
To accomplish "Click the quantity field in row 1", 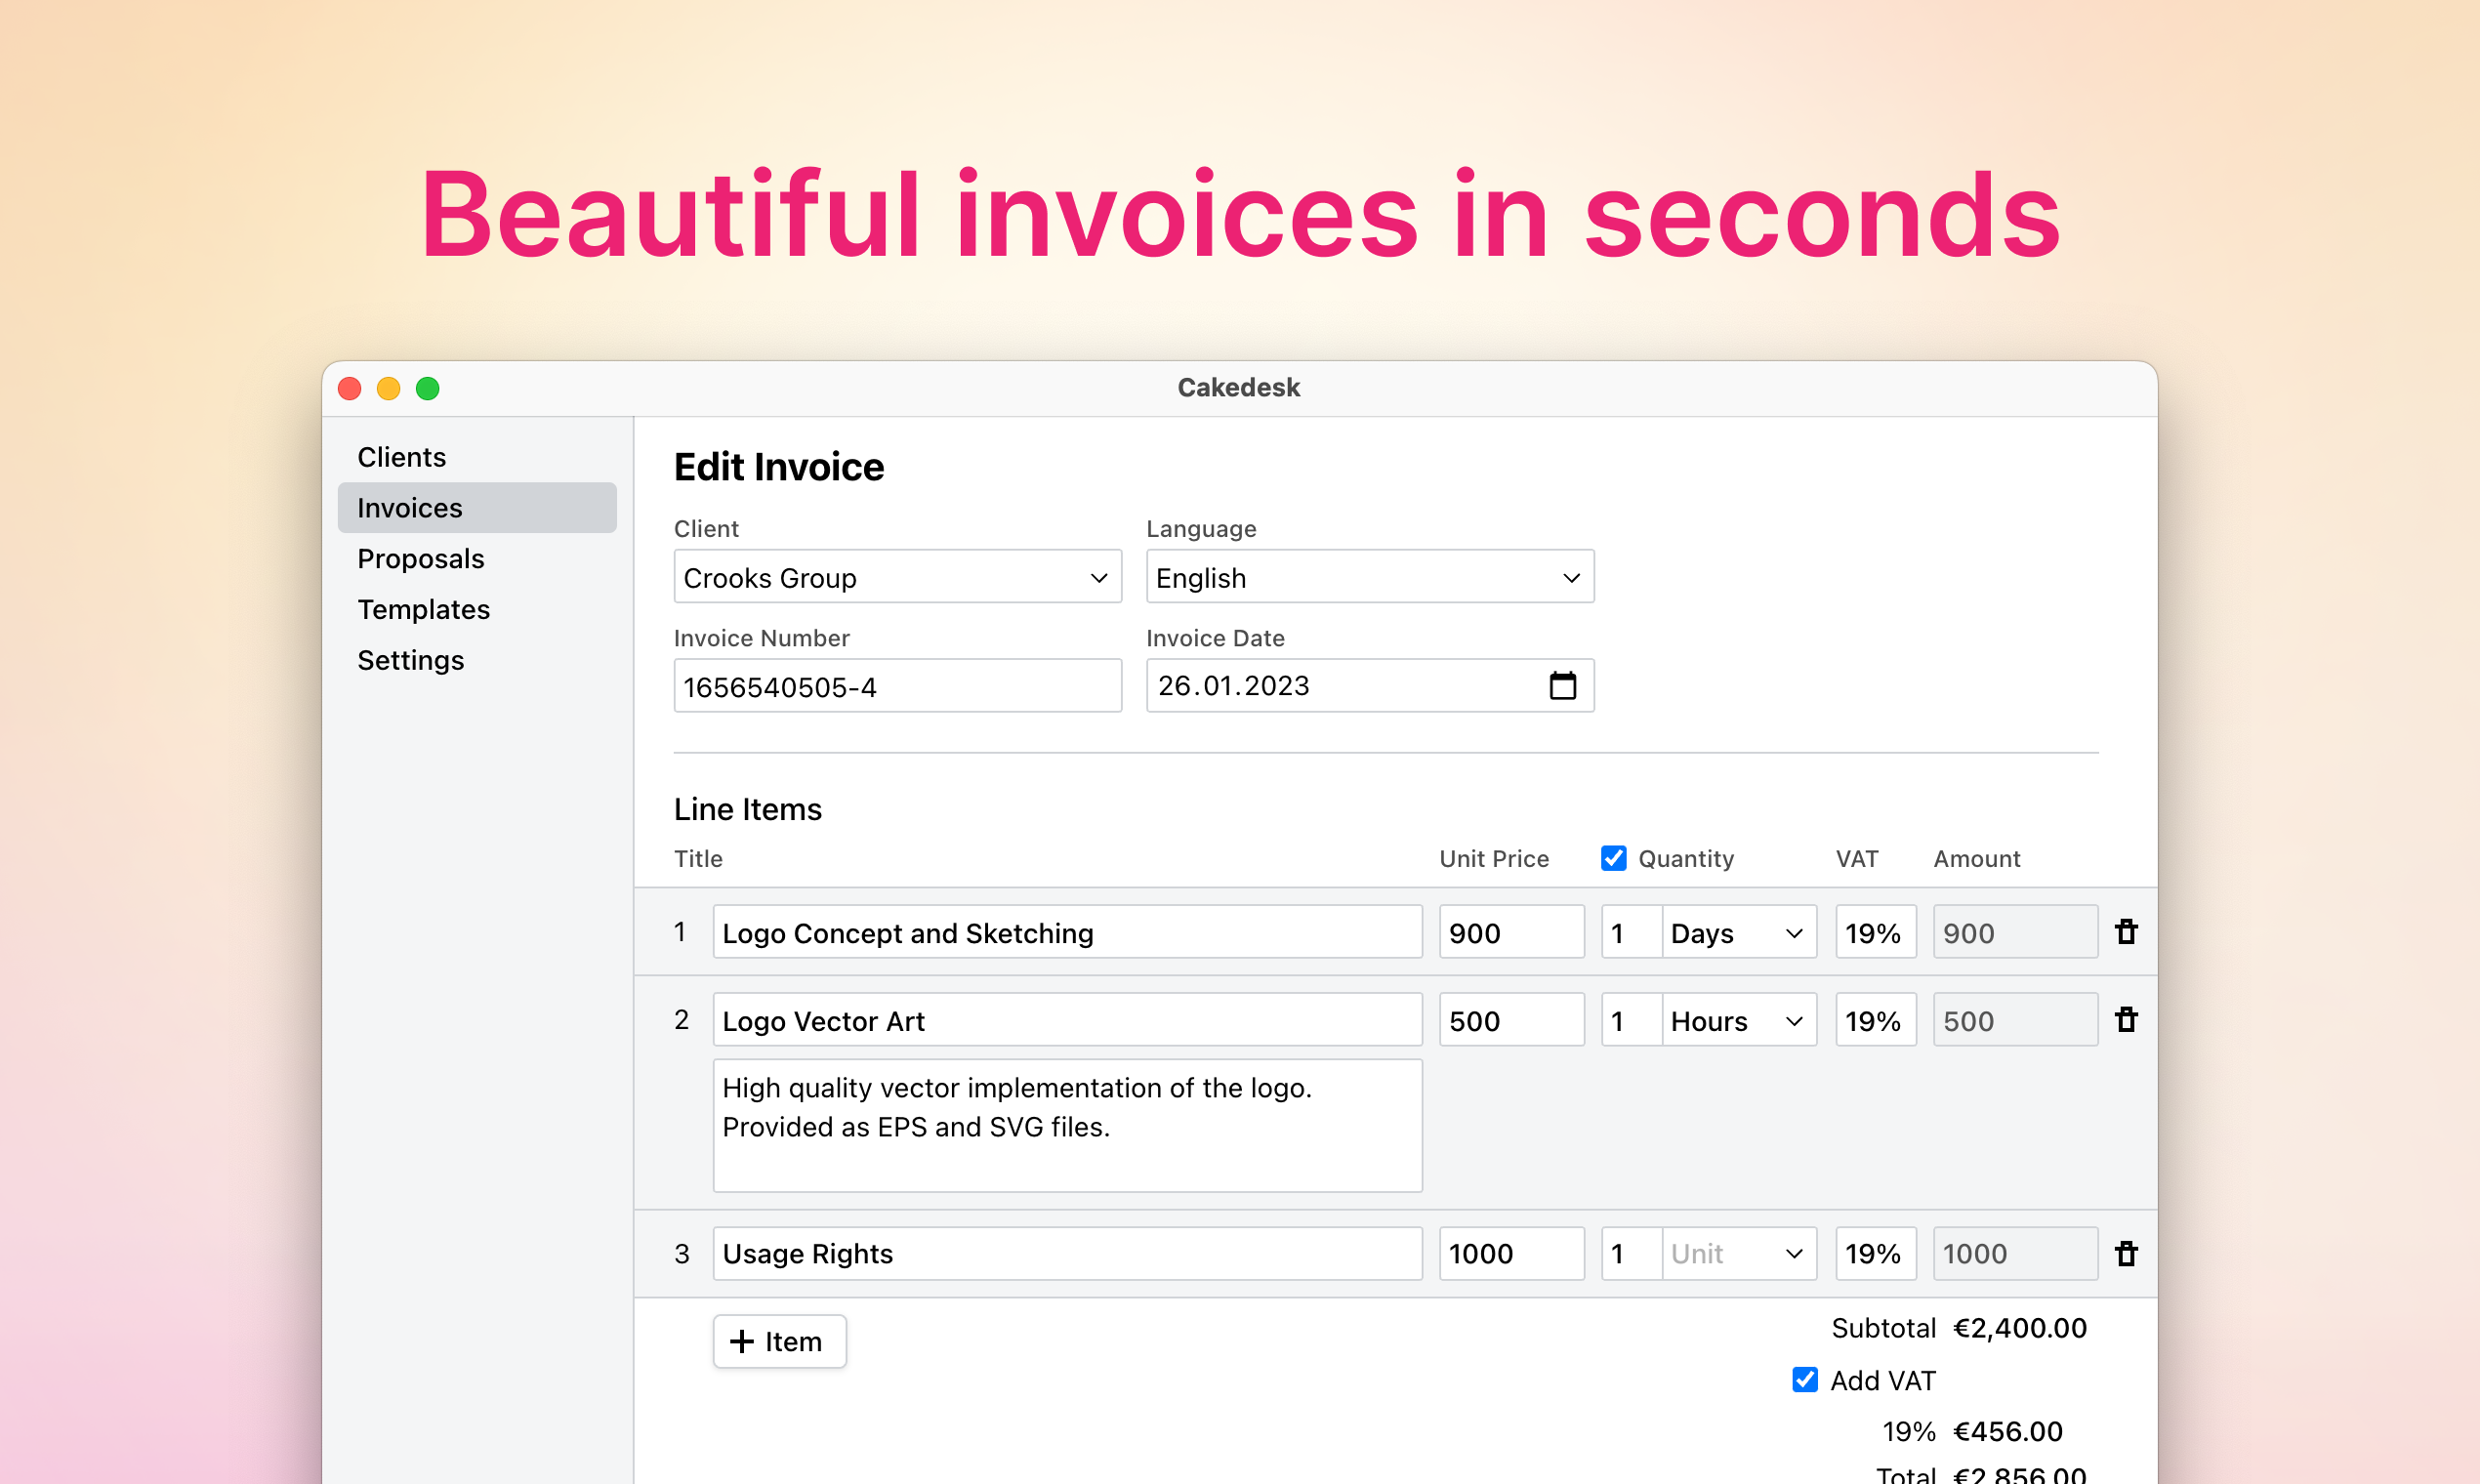I will click(1632, 932).
